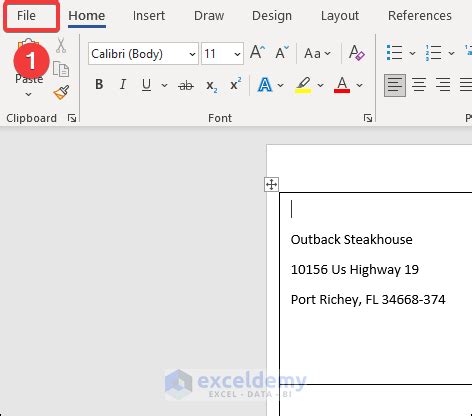The image size is (472, 416).
Task: Increase font size with grow icon
Action: [x=257, y=53]
